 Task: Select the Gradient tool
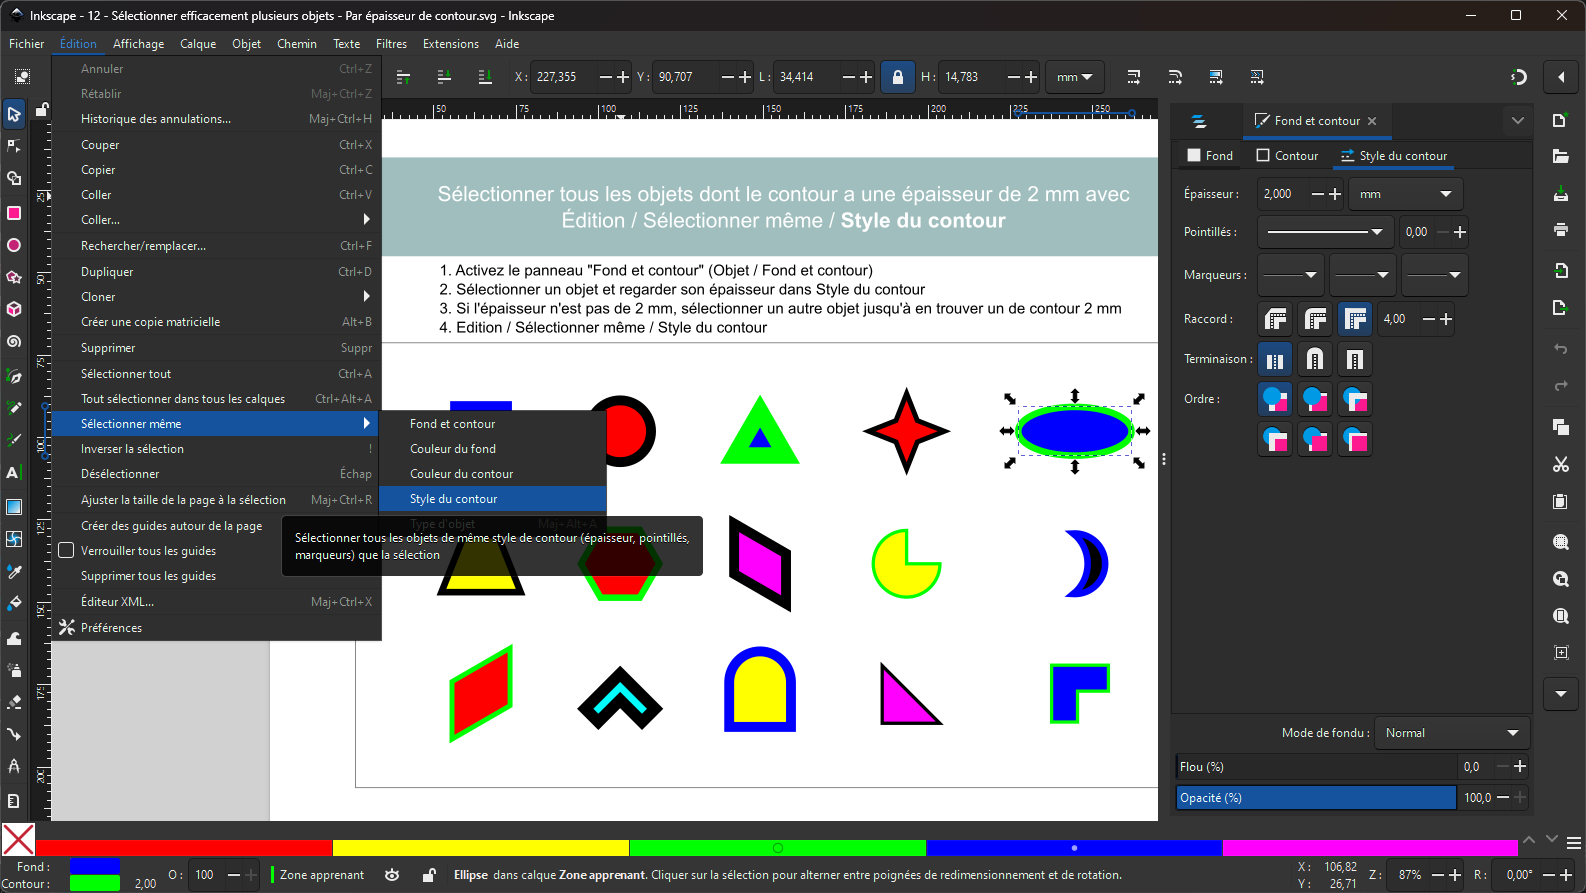tap(14, 507)
